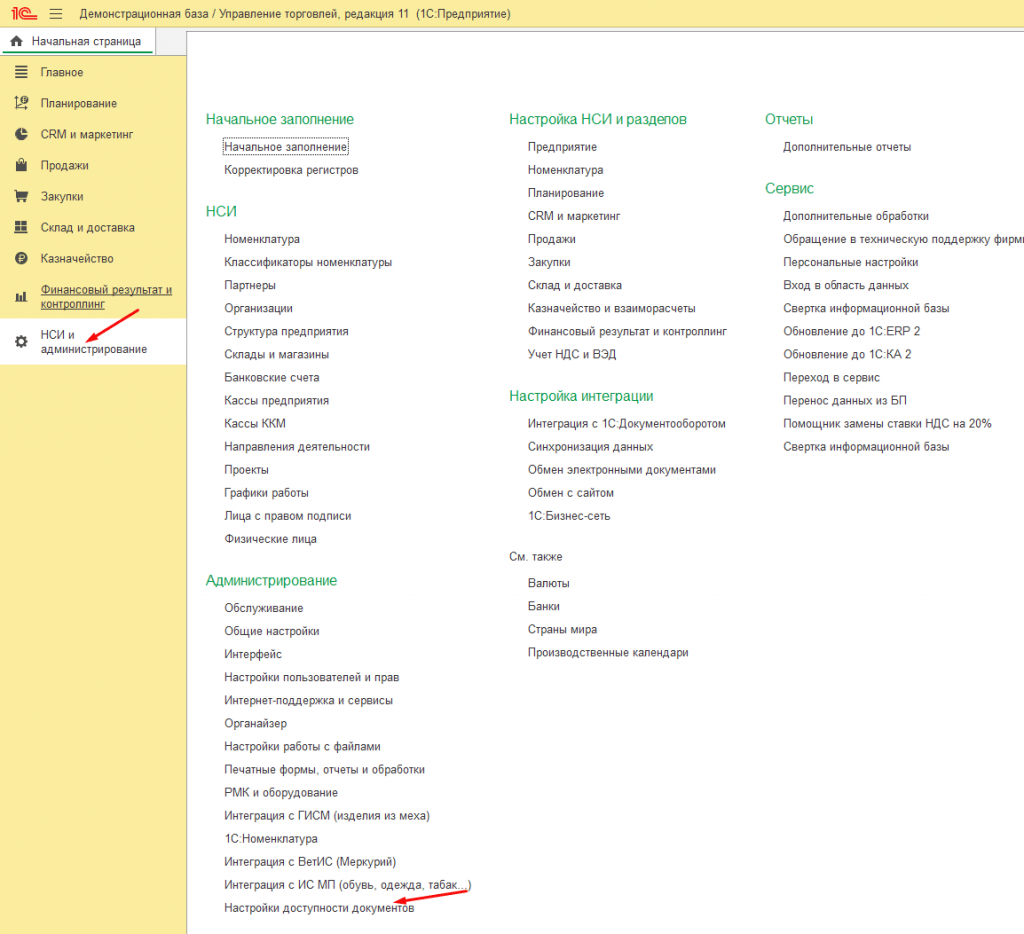The width and height of the screenshot is (1024, 934).
Task: Open Физические лица
Action: click(270, 539)
